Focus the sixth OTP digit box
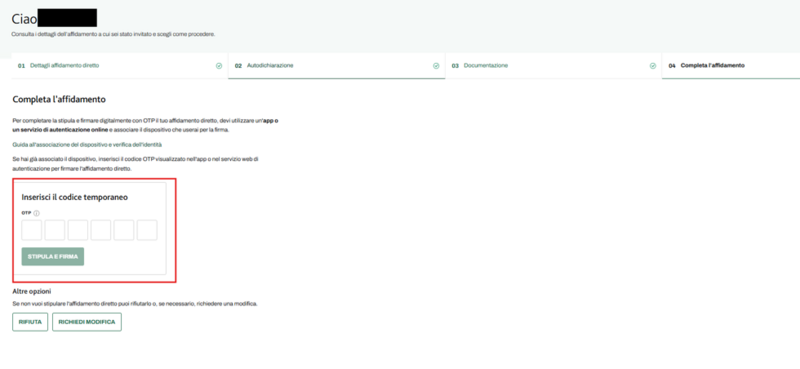The width and height of the screenshot is (800, 369). point(147,230)
